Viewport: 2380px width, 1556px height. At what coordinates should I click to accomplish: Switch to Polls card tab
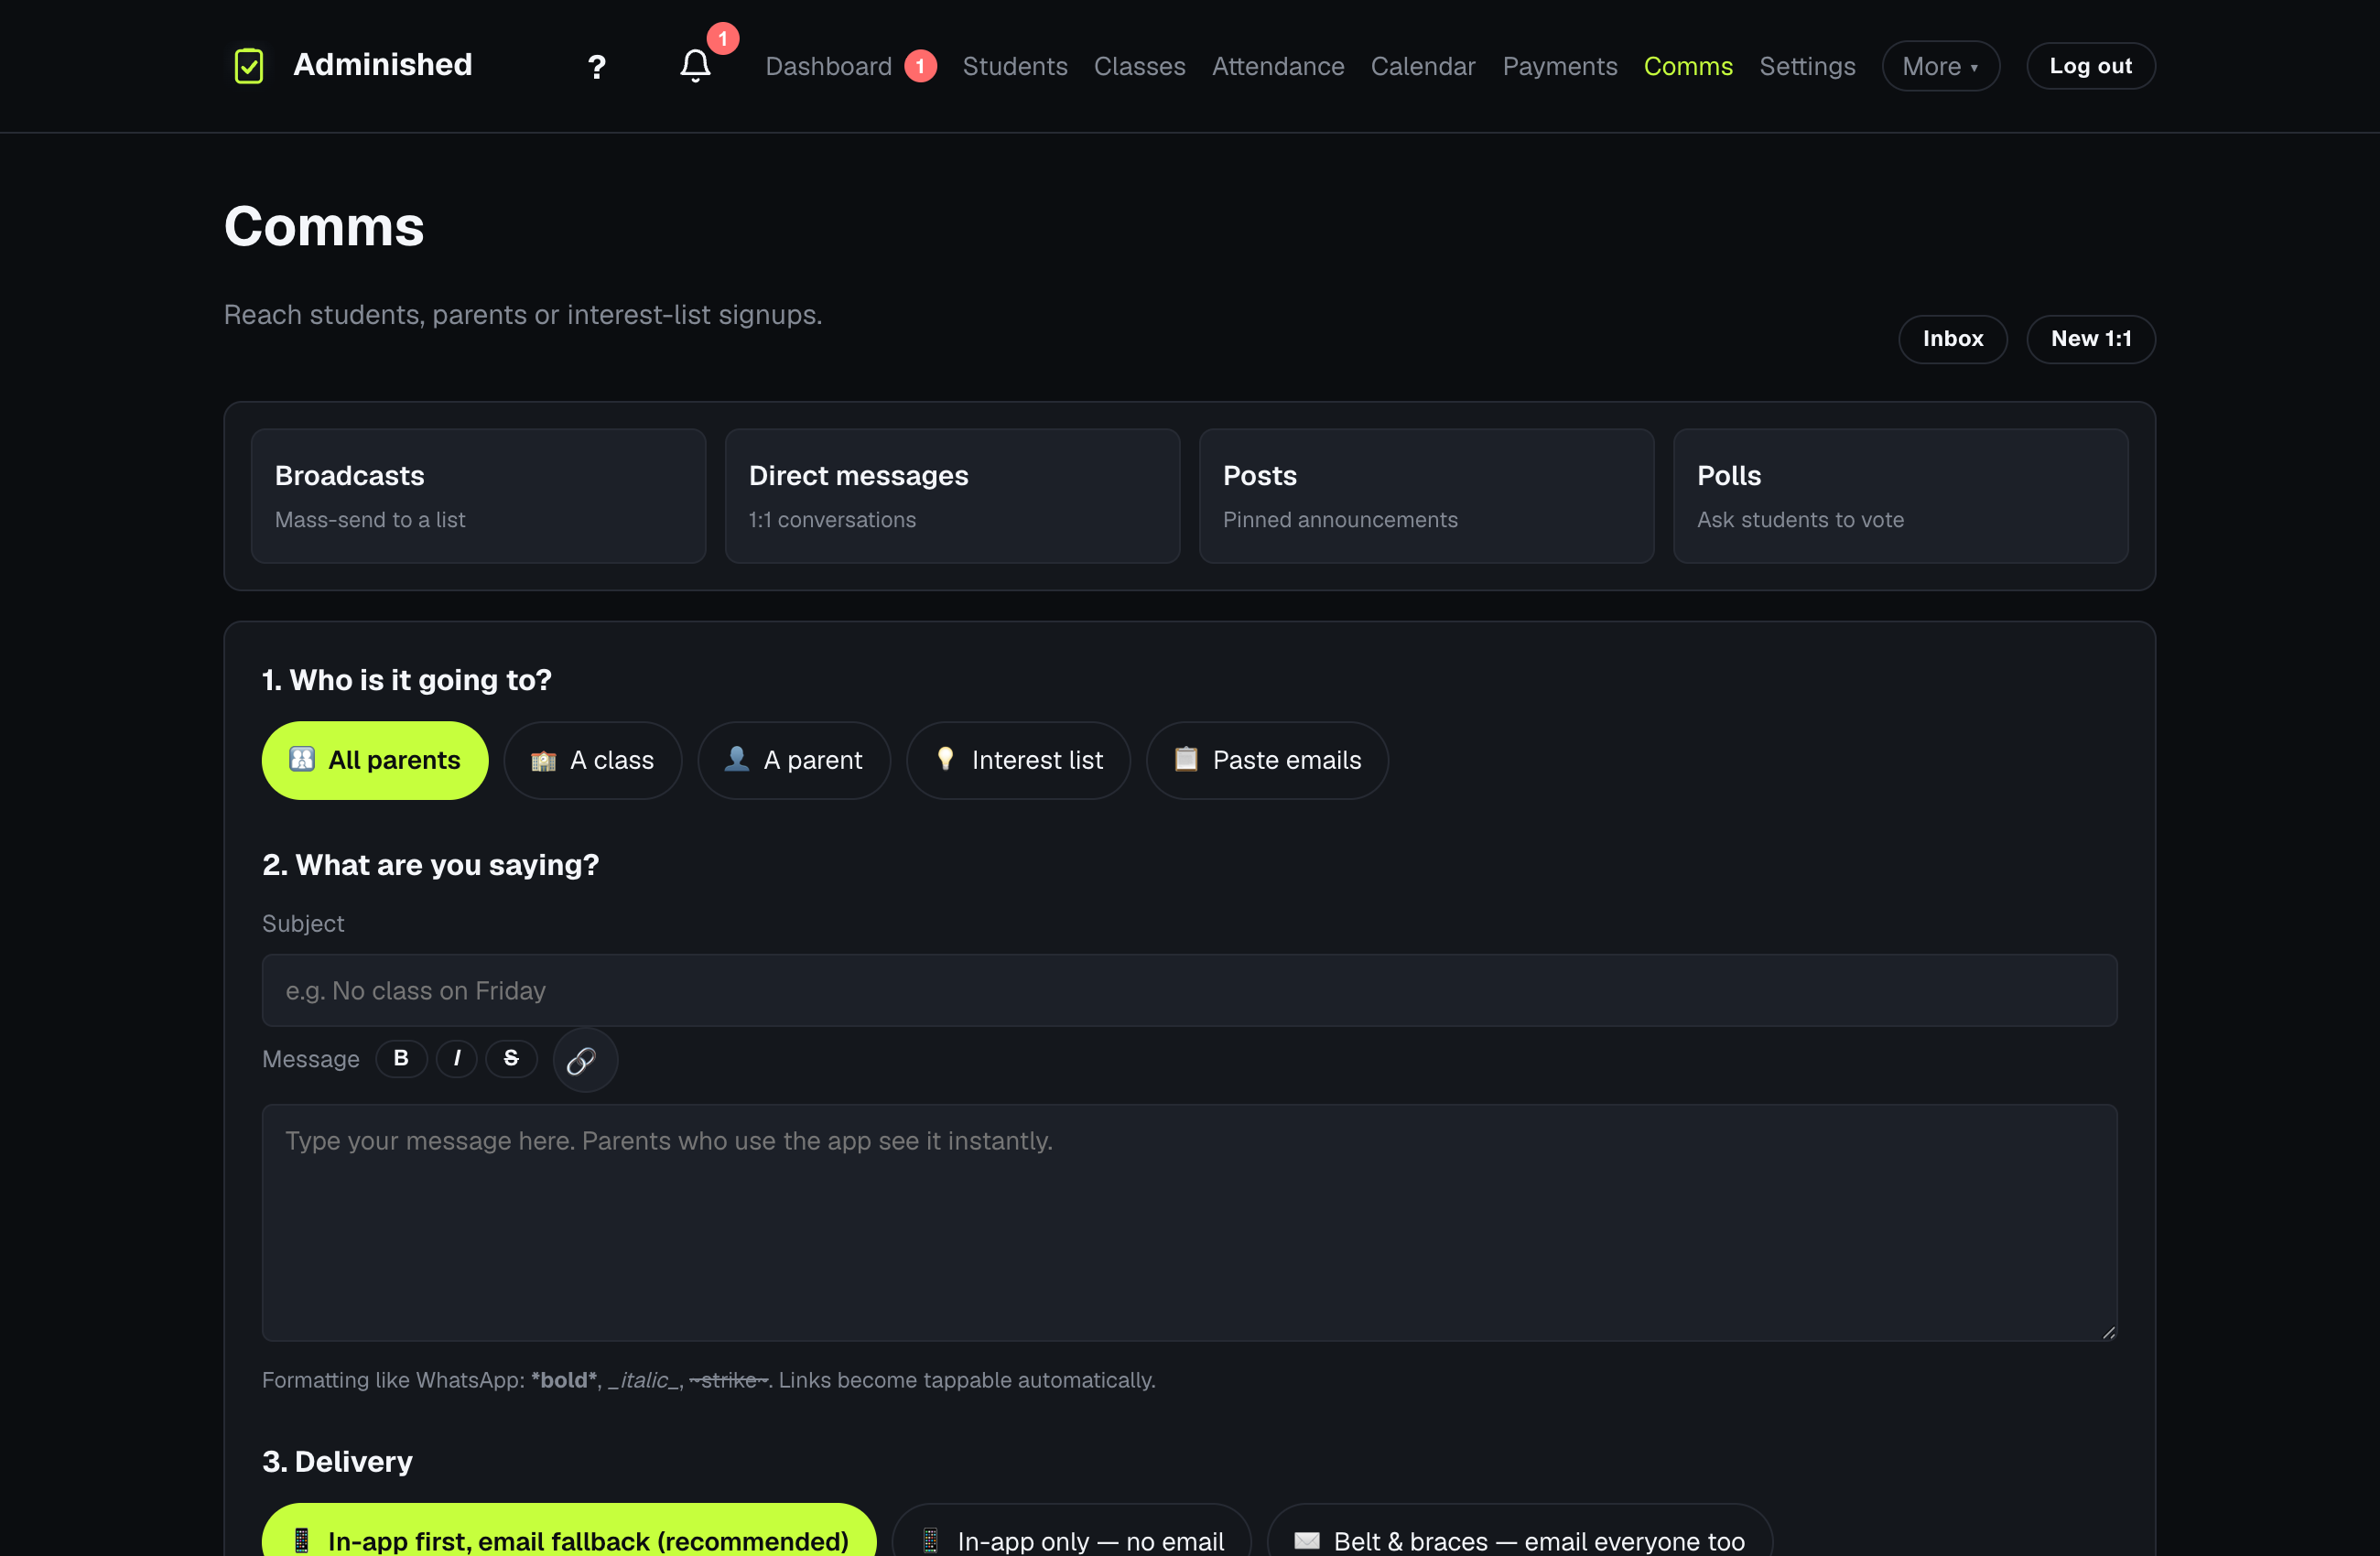point(1900,496)
